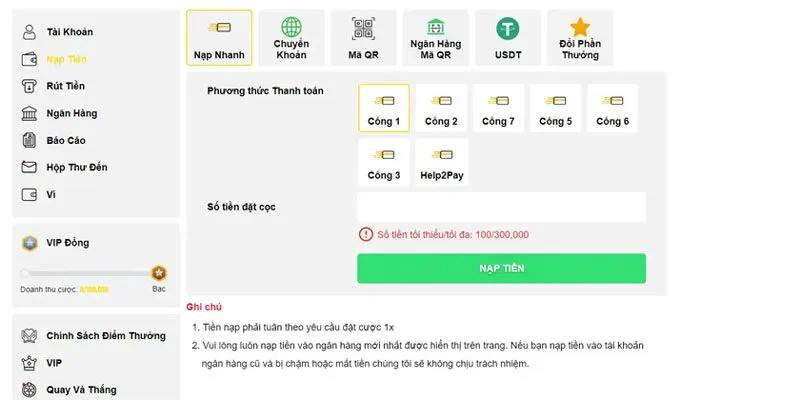
Task: Click the Ngân Hàng bank icon
Action: pyautogui.click(x=29, y=113)
